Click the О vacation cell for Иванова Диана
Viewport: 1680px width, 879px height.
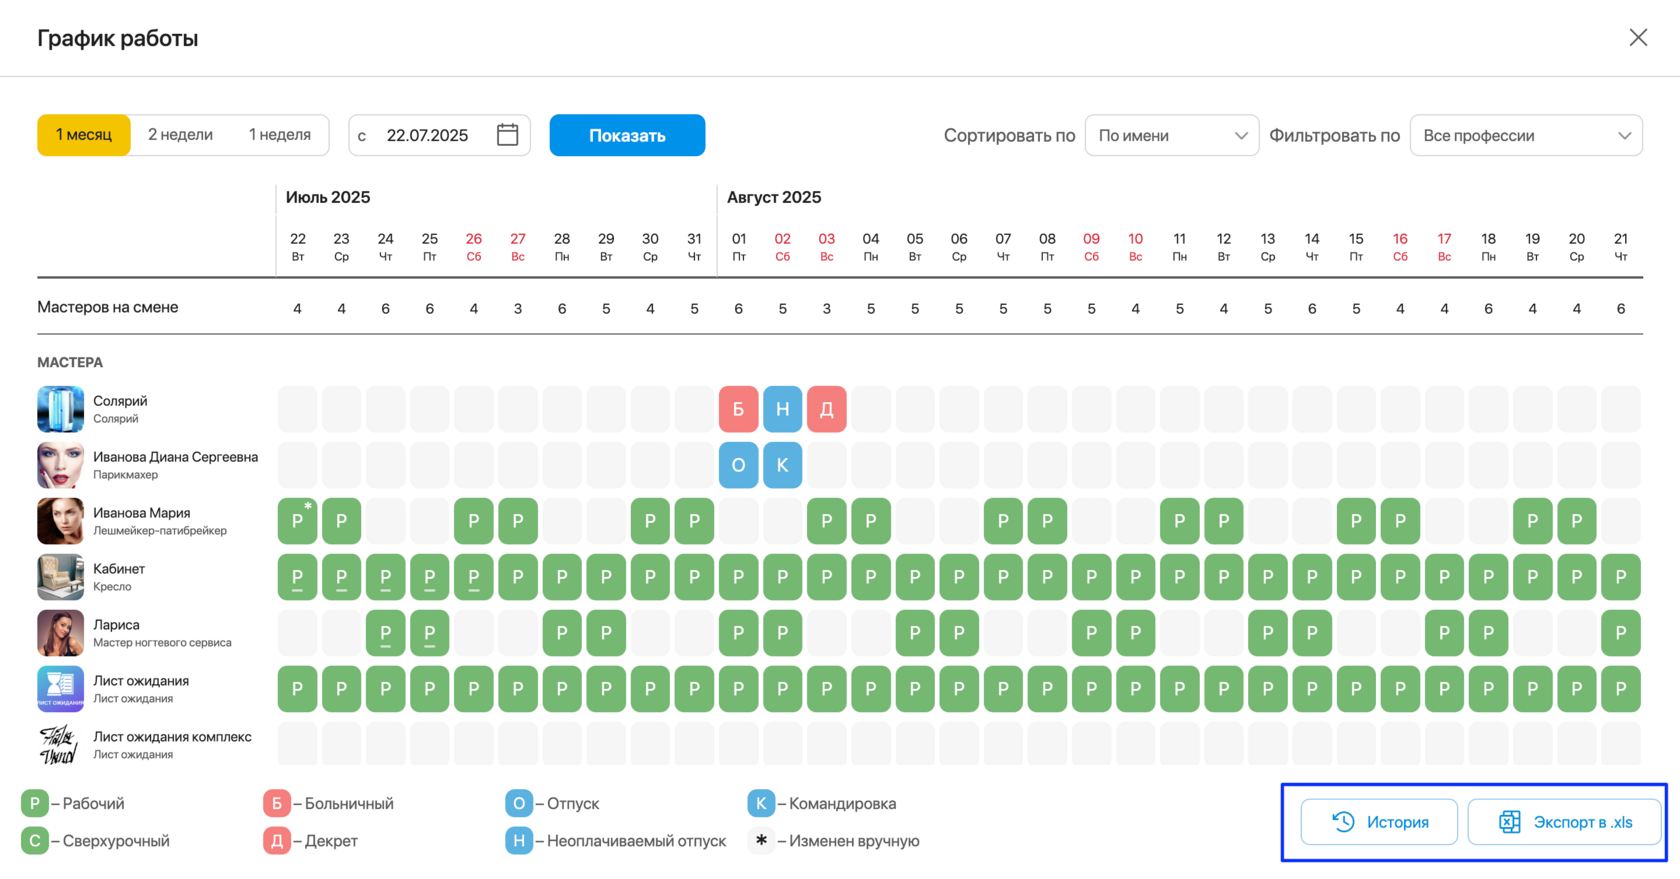point(738,465)
